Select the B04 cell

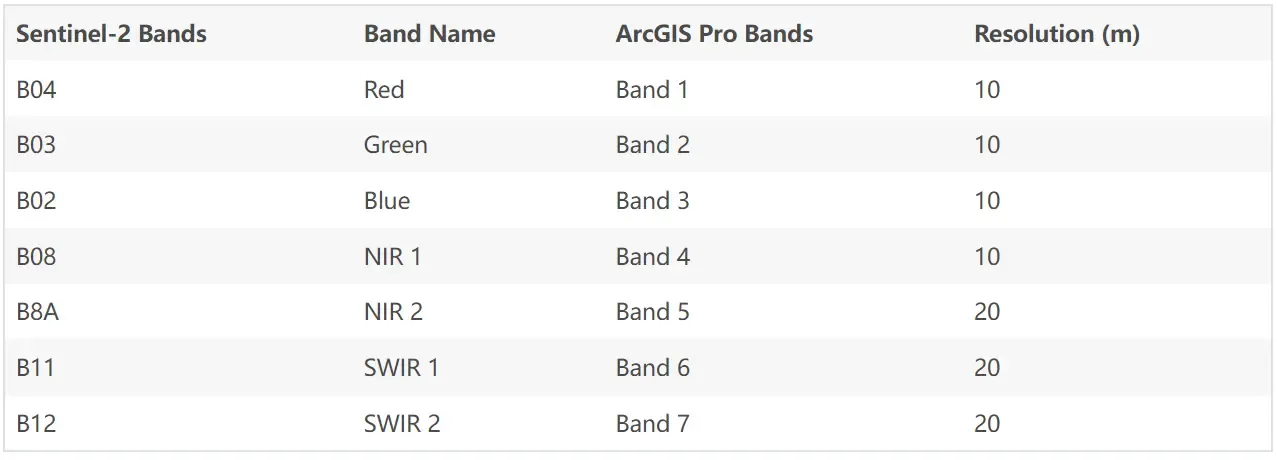[36, 90]
